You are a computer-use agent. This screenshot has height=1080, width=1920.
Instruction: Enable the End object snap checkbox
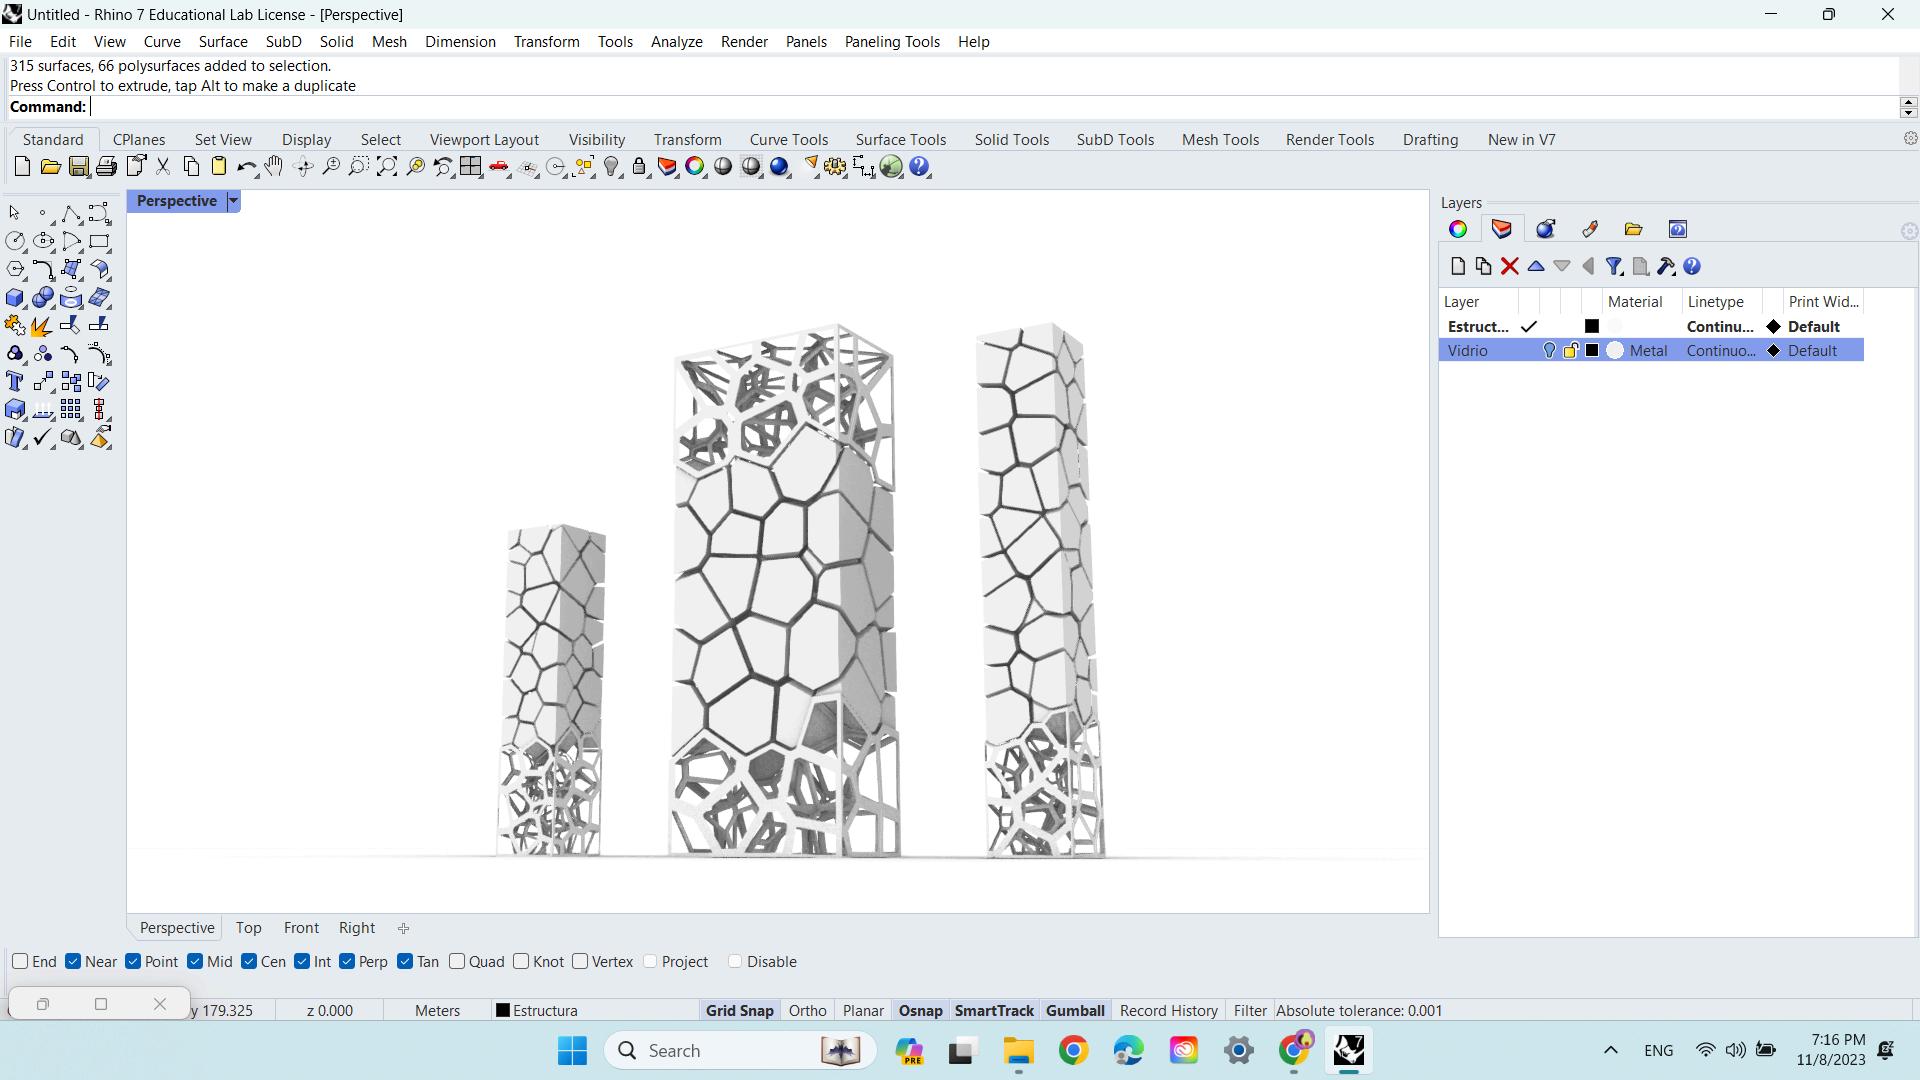point(20,961)
